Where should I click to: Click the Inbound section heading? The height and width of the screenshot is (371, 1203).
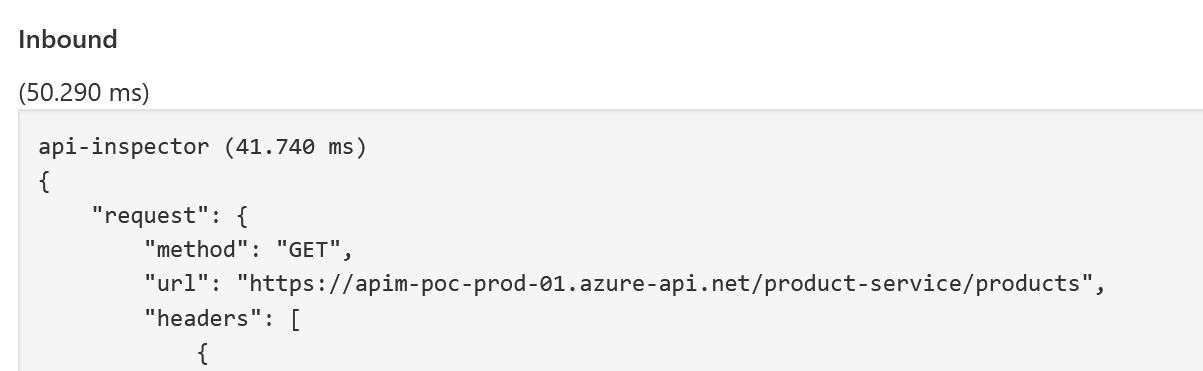(68, 40)
